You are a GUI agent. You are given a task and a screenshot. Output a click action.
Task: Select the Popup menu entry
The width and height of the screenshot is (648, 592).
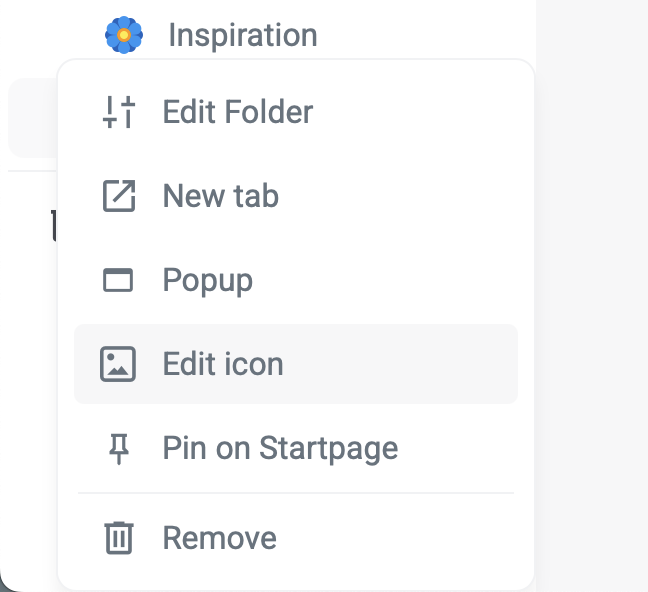207,280
